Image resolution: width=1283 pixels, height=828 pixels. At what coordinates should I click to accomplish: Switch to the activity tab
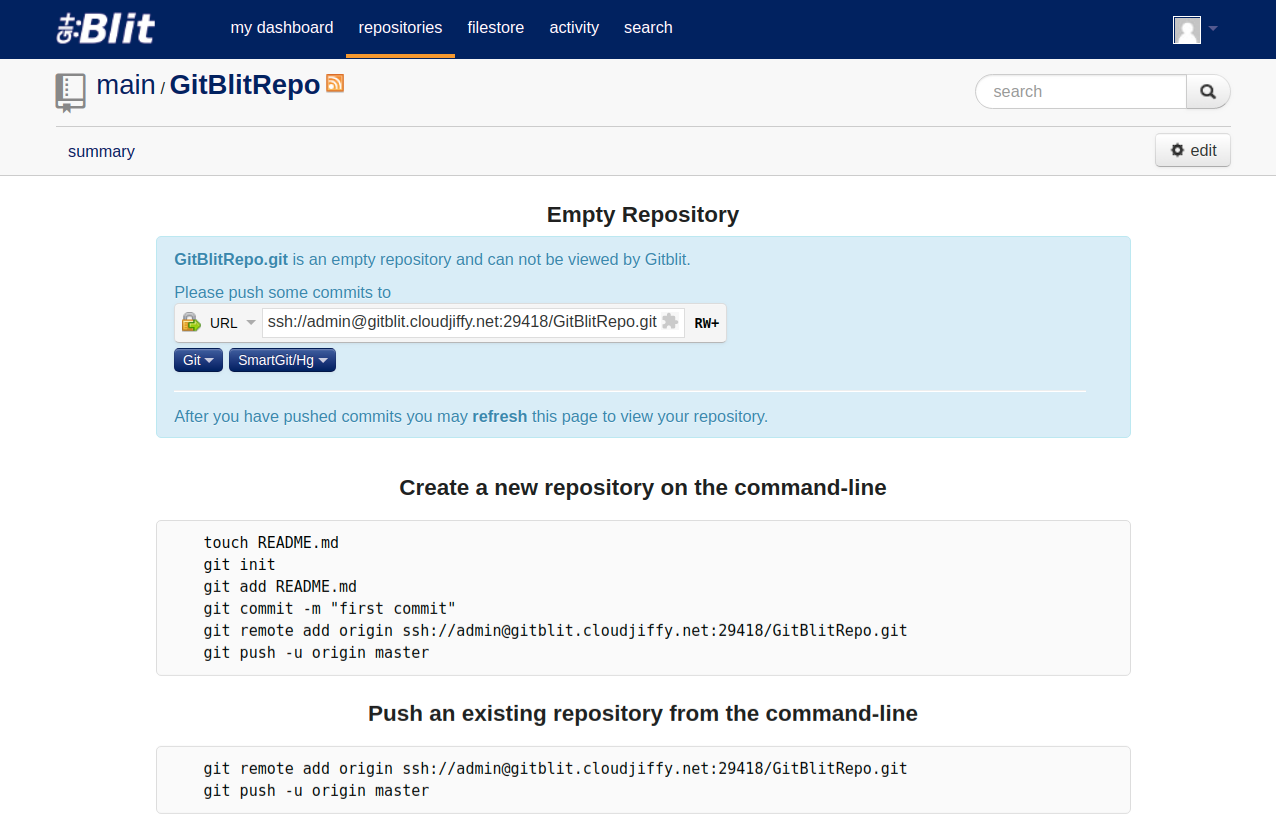(x=574, y=28)
